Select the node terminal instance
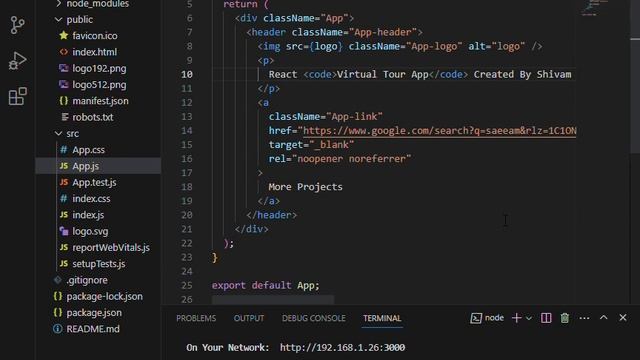This screenshot has width=640, height=360. pyautogui.click(x=487, y=318)
